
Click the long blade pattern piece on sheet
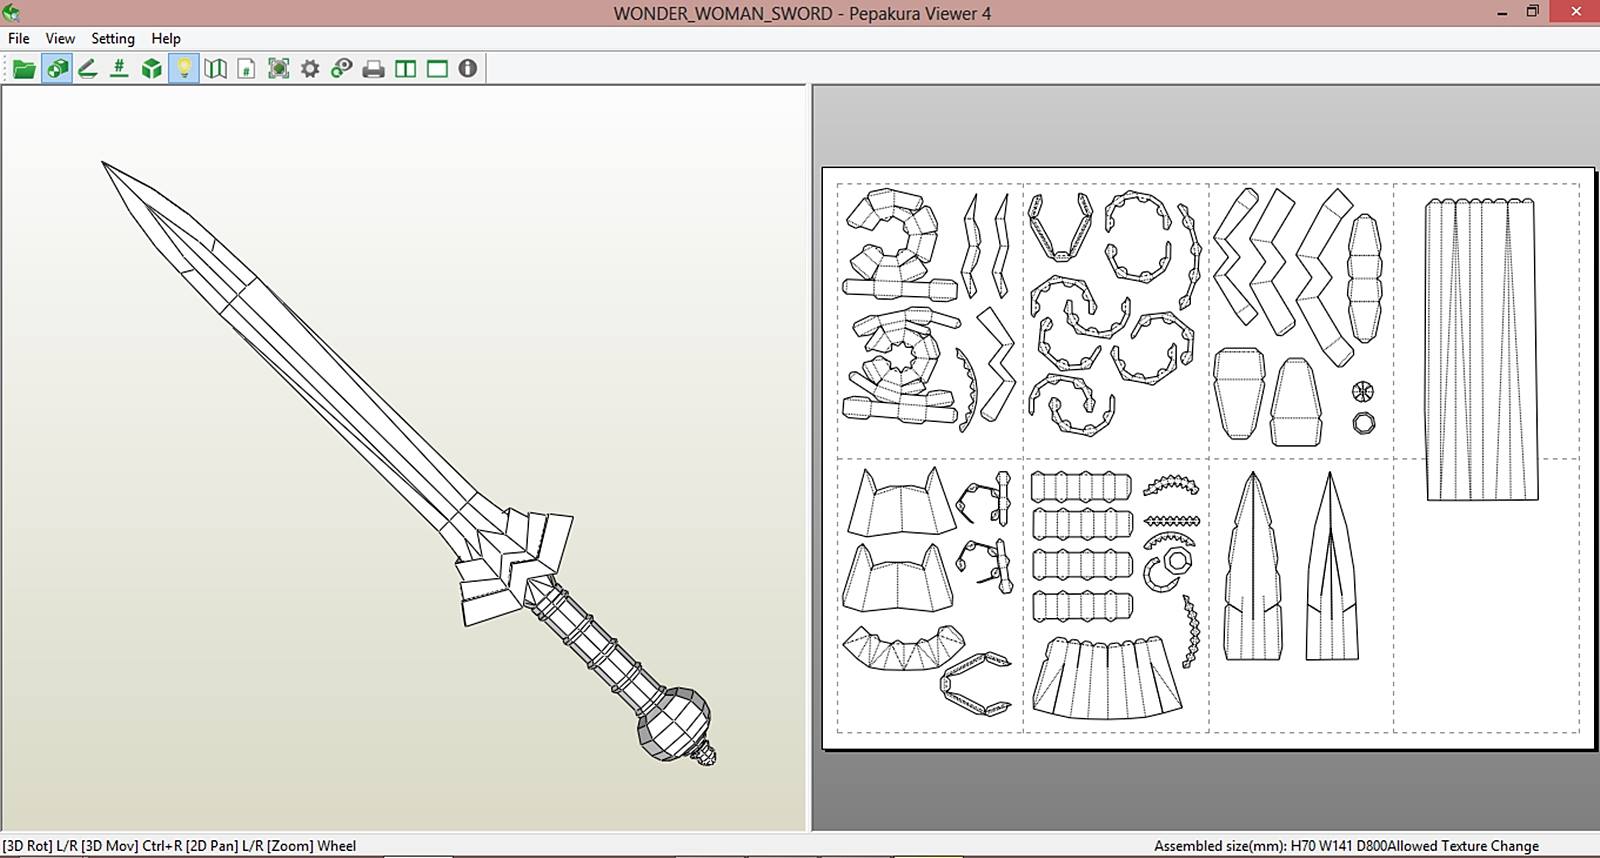pos(1481,349)
